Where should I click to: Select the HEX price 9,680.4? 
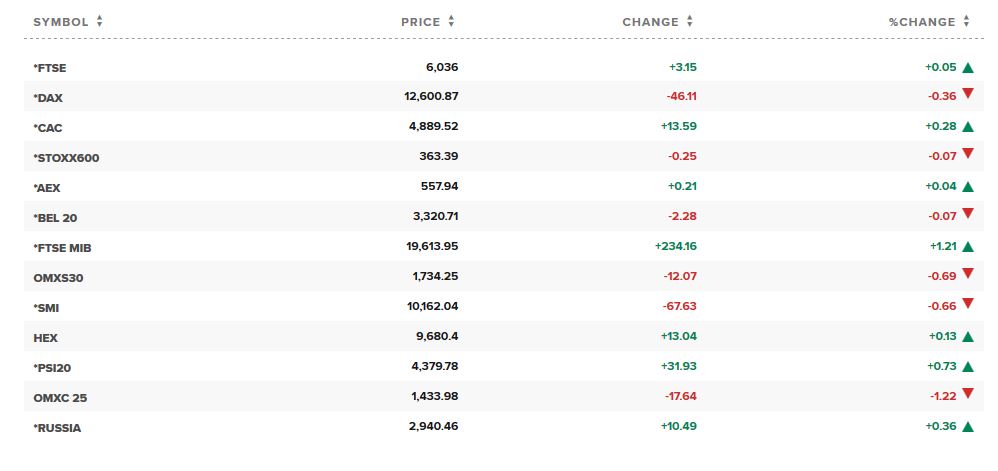(x=437, y=336)
